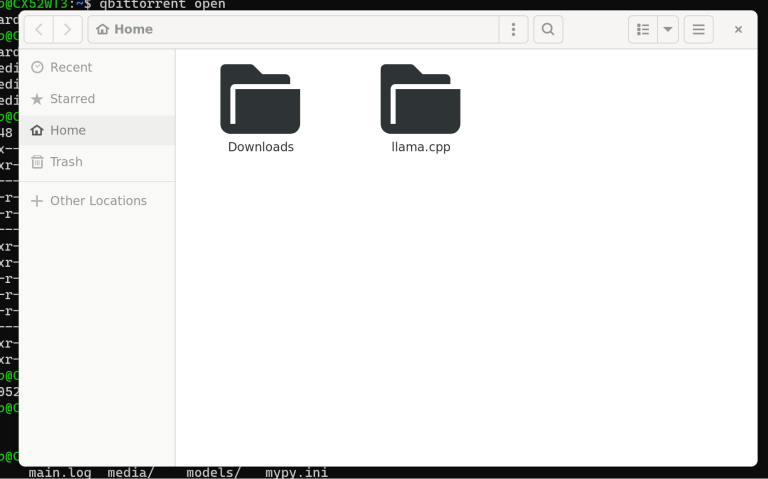Open Starred in the sidebar

pos(97,99)
